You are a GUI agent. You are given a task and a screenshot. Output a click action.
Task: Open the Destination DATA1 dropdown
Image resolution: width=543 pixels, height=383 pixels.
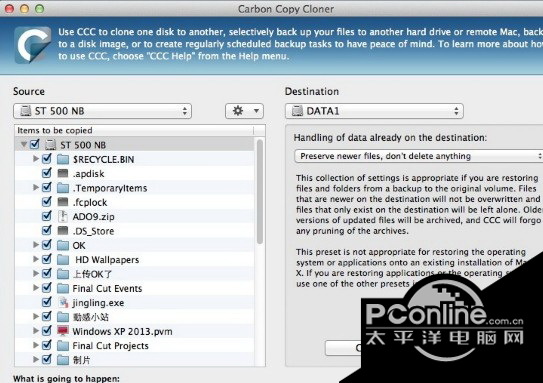coord(374,111)
